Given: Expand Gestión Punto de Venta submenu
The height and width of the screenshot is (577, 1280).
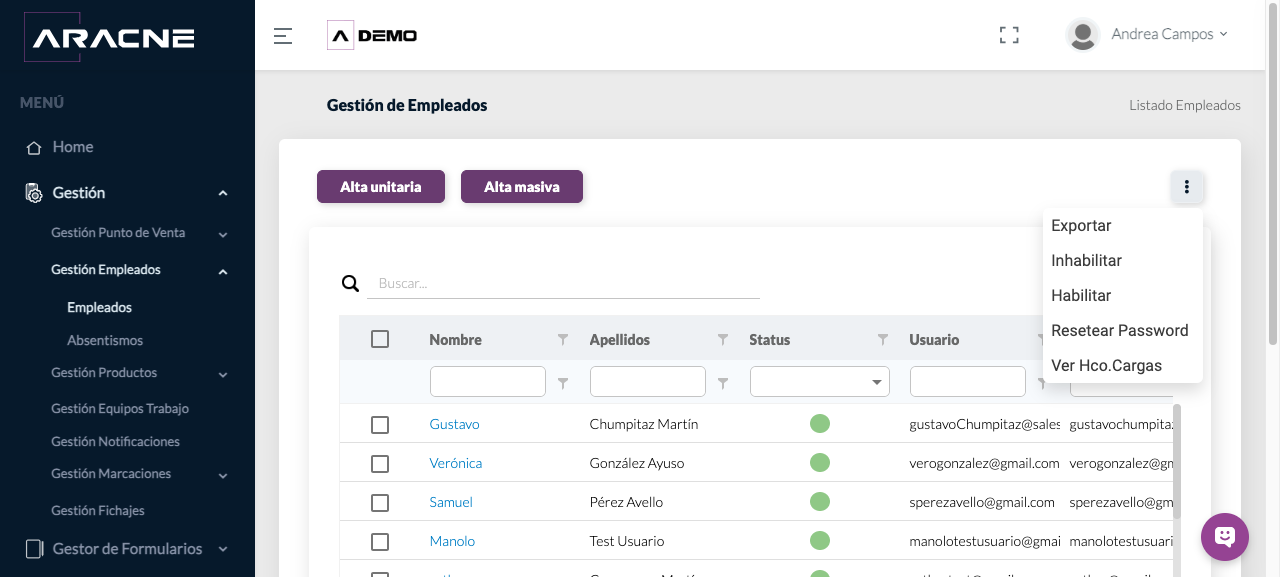Looking at the screenshot, I should tap(223, 234).
